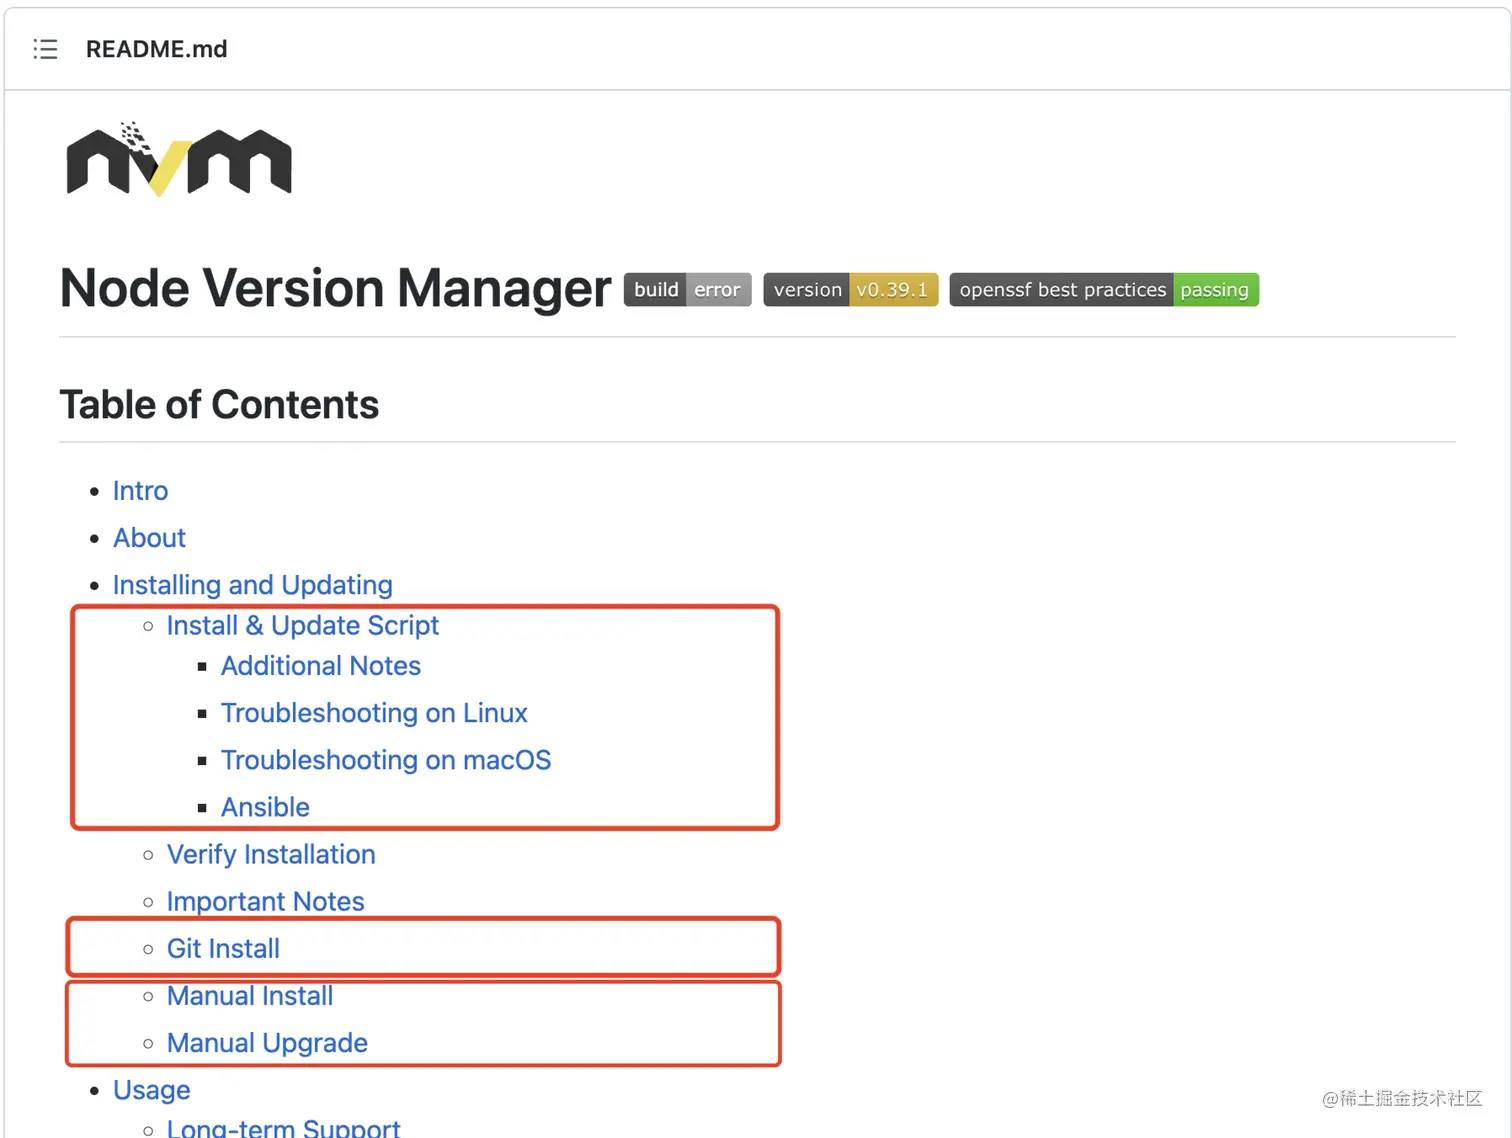Open the Important Notes link
The width and height of the screenshot is (1512, 1138).
pyautogui.click(x=265, y=902)
